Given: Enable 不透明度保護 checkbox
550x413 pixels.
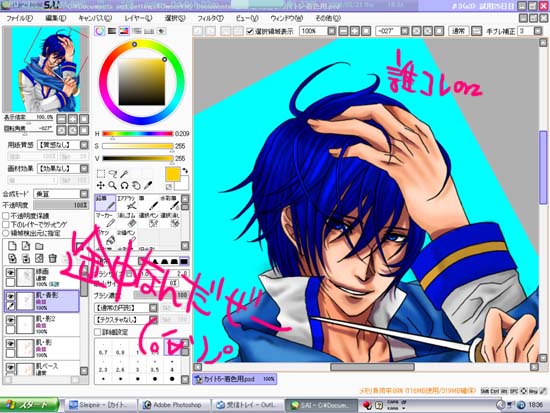Looking at the screenshot, I should (6, 216).
